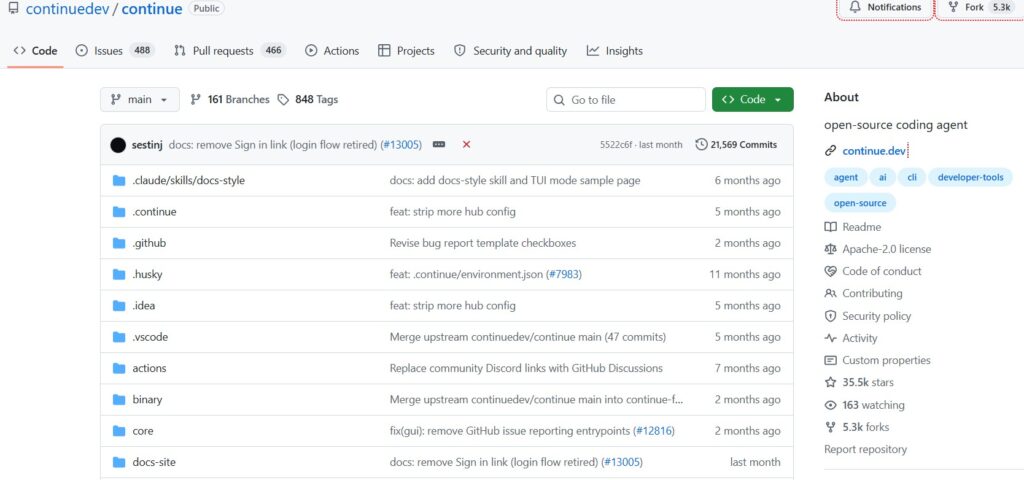Viewport: 1024px width, 480px height.
Task: Open the actions folder name
Action: coord(150,368)
